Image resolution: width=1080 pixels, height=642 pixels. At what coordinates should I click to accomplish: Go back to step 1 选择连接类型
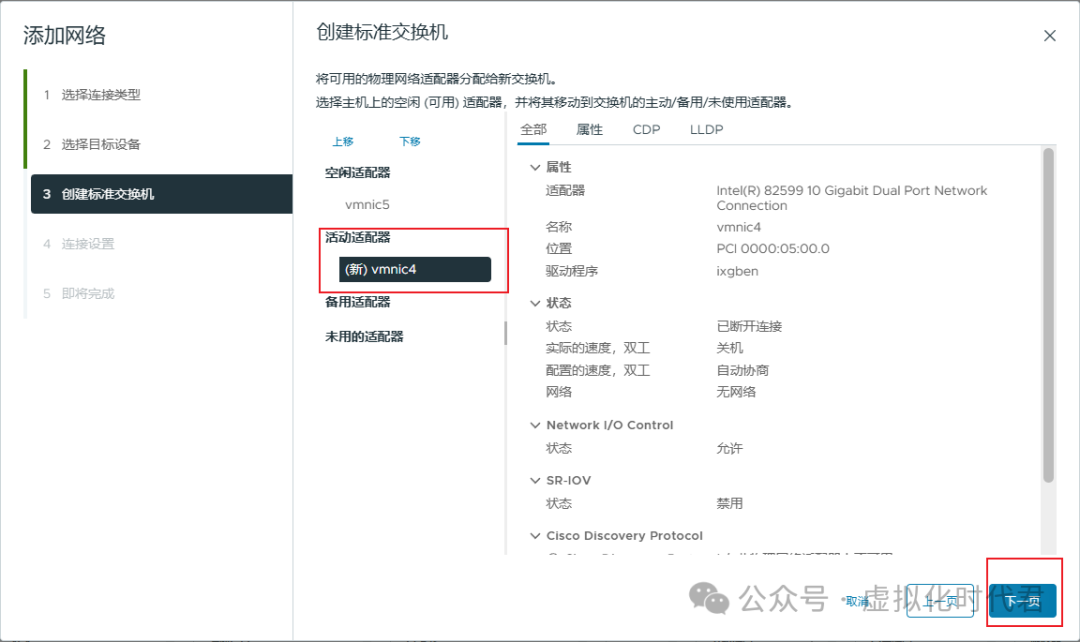coord(101,94)
